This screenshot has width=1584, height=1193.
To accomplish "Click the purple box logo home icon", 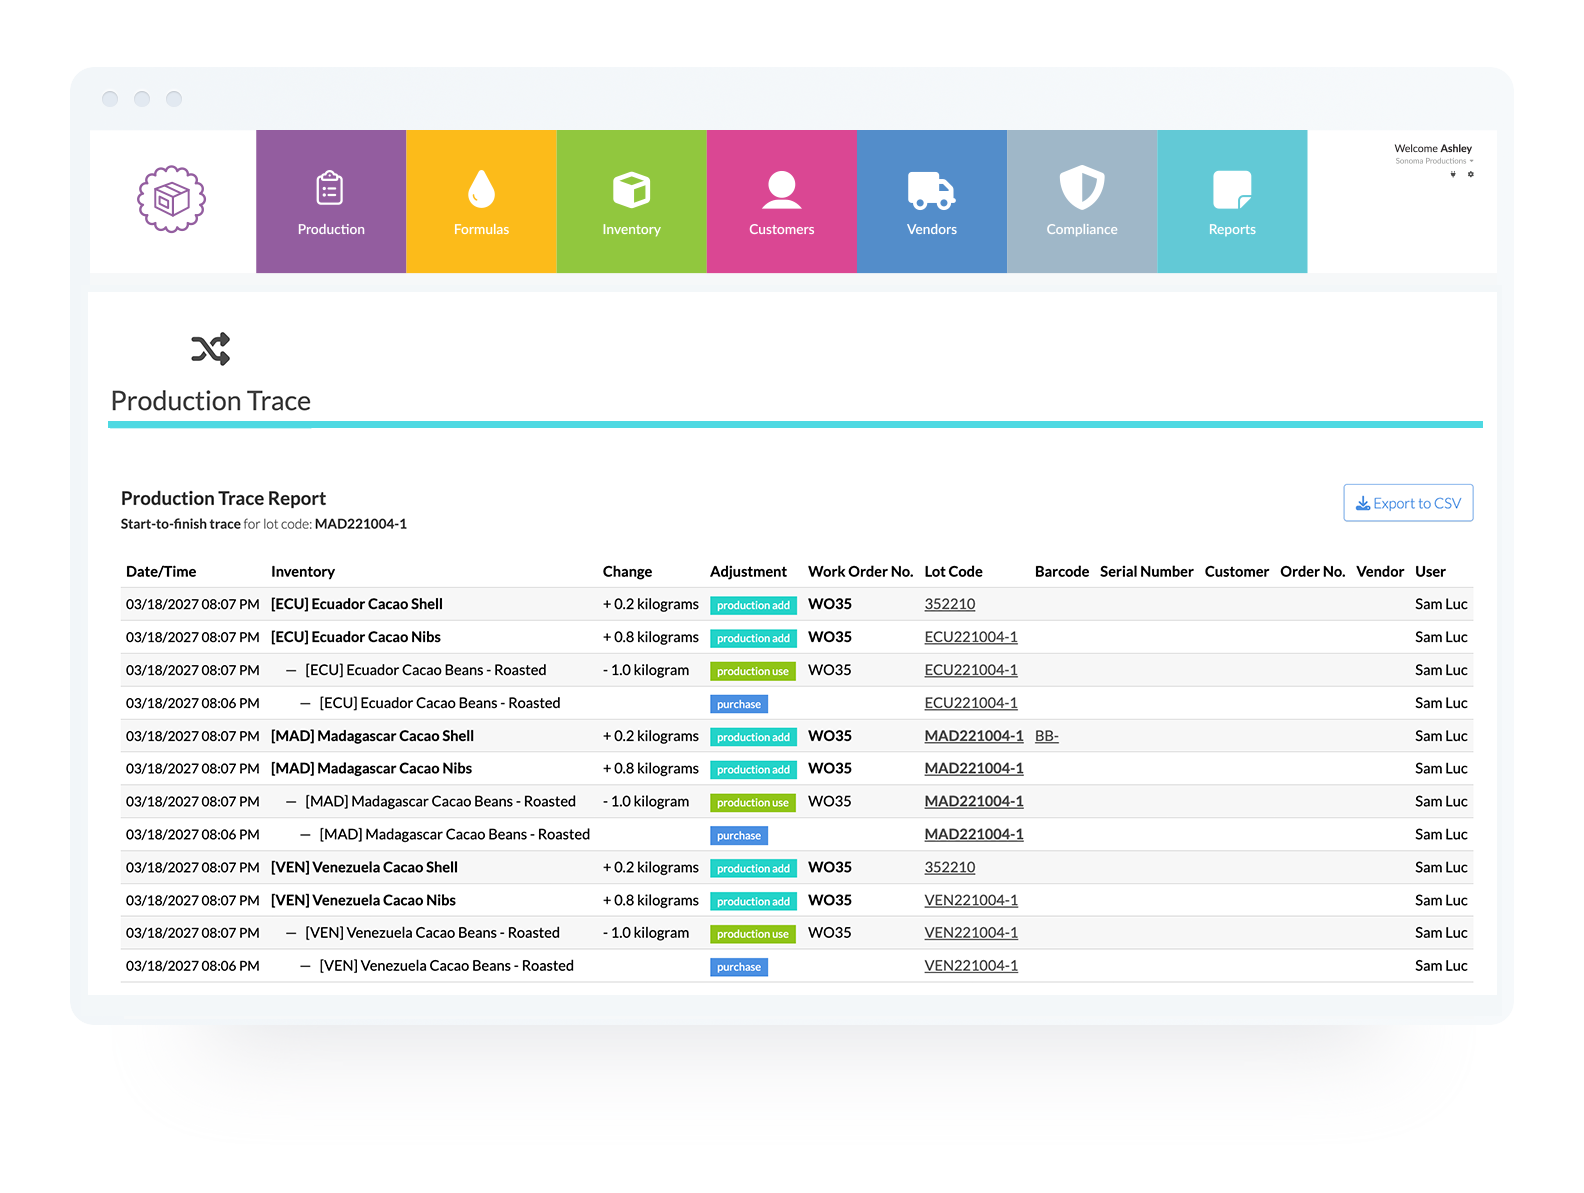I will tap(171, 199).
